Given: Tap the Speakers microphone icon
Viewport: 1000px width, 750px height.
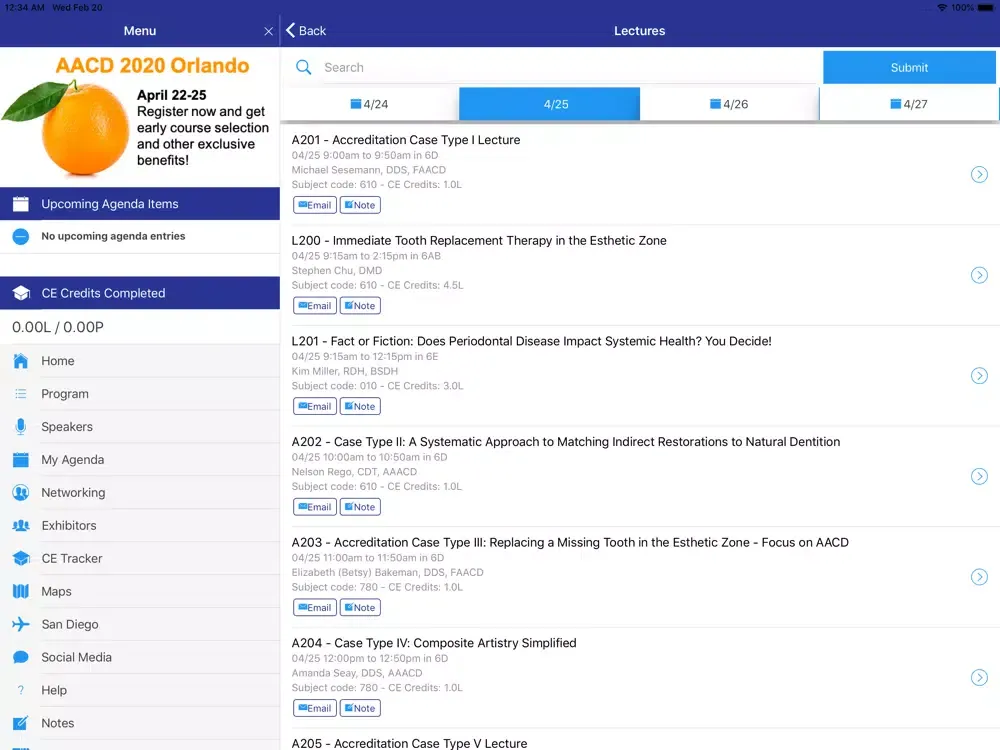Looking at the screenshot, I should tap(20, 427).
